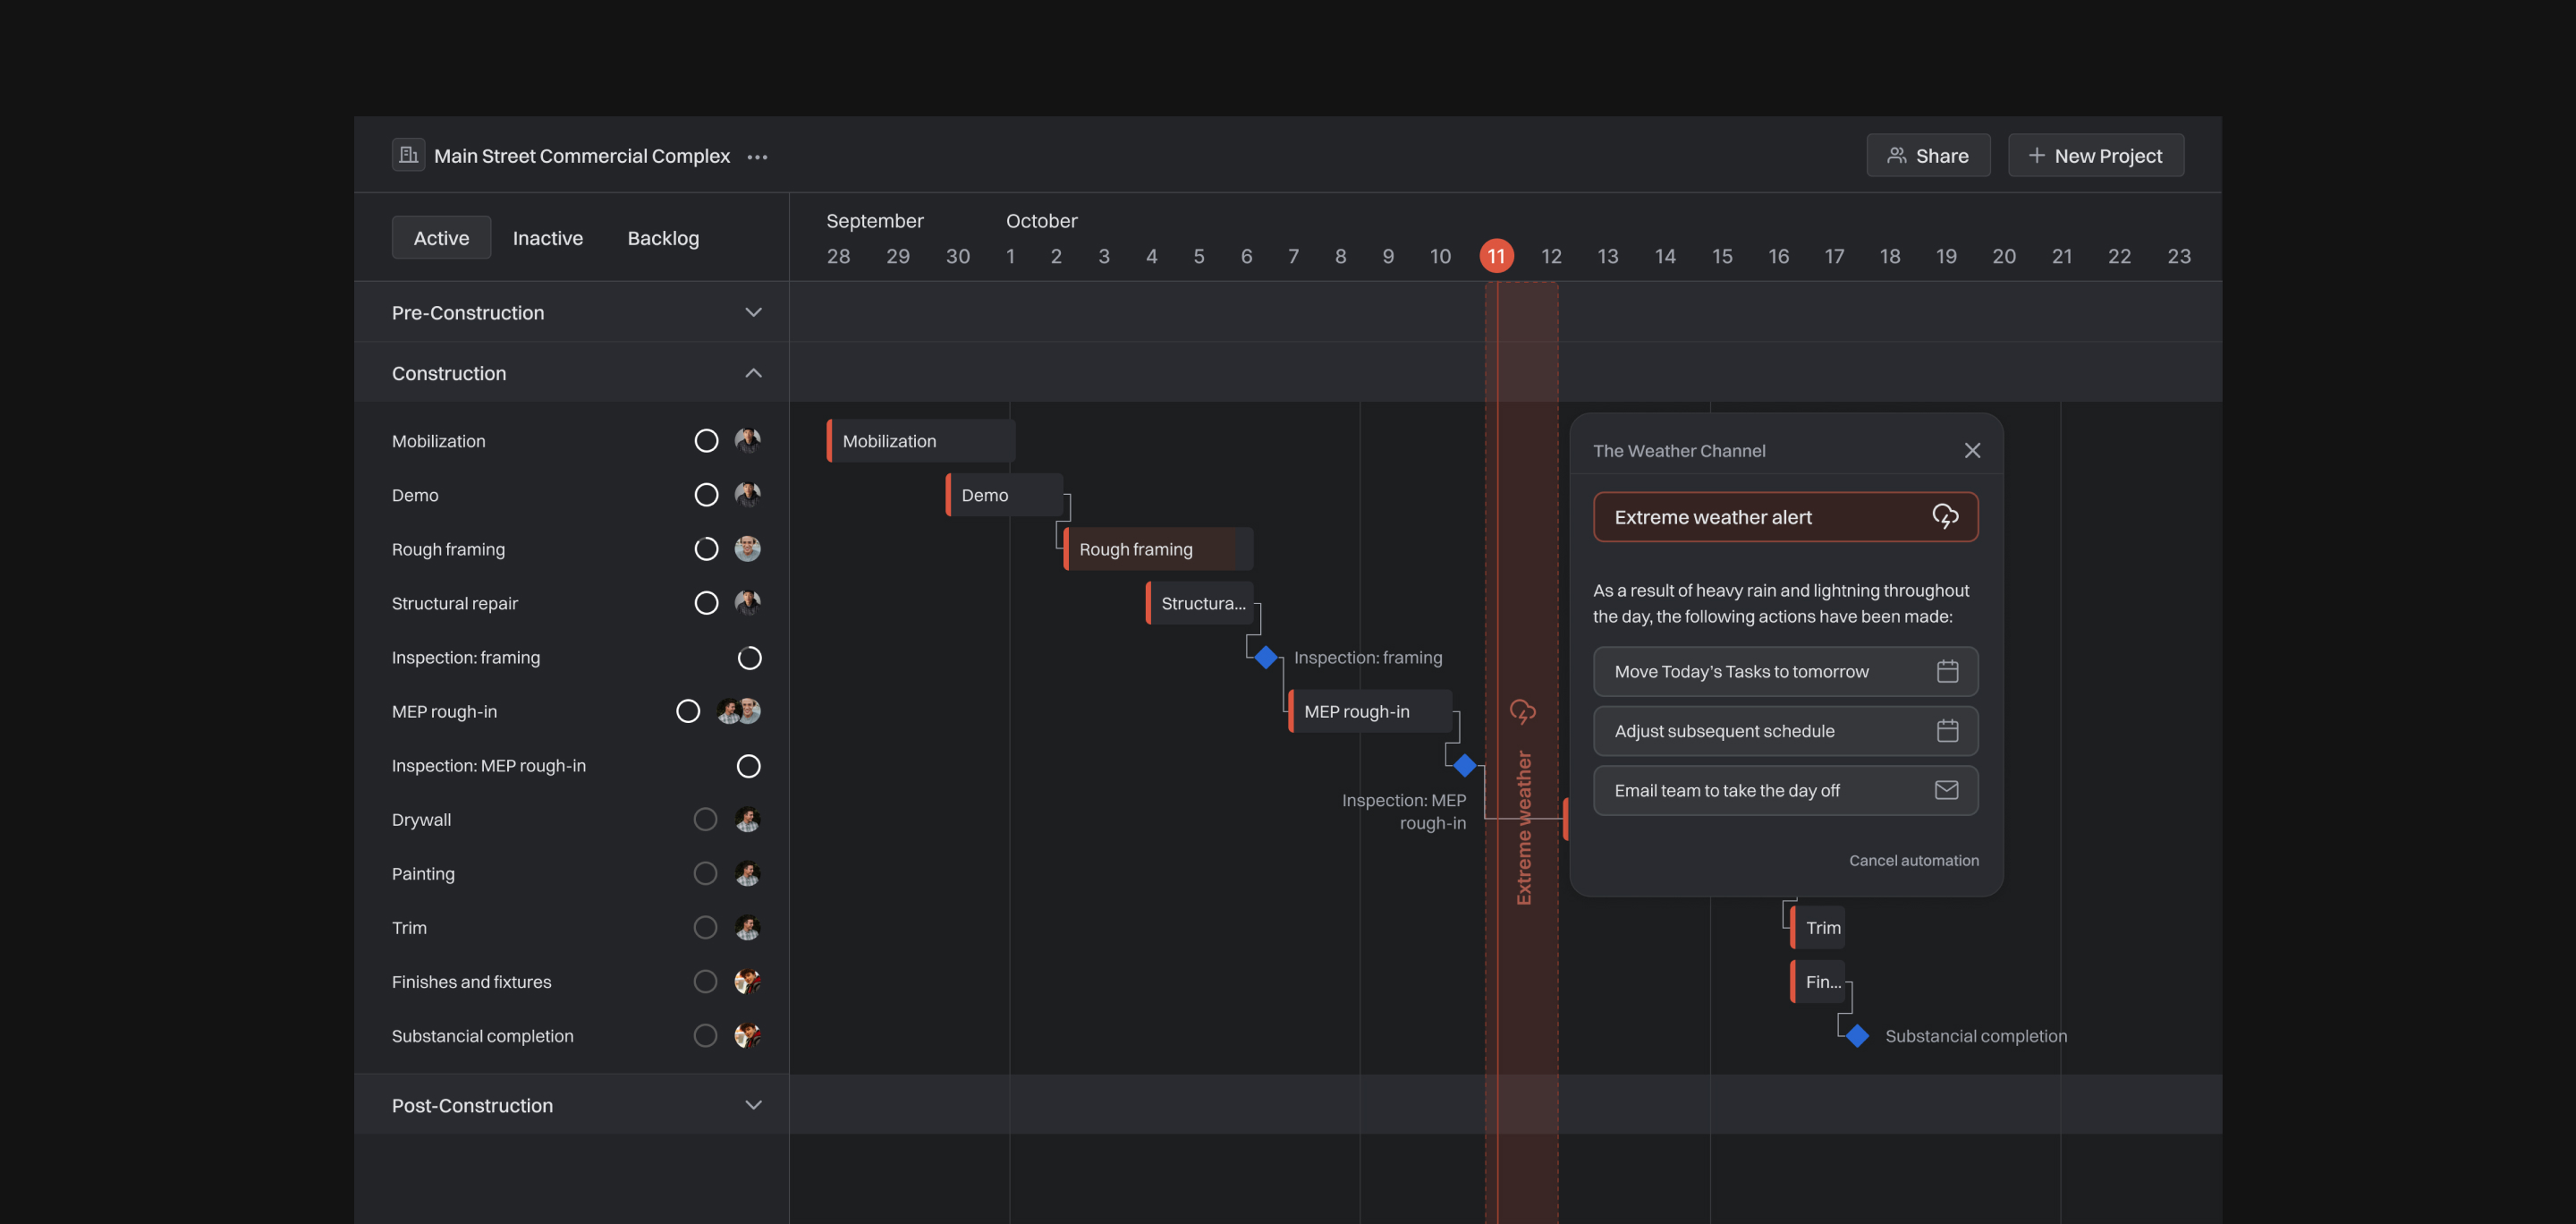Select Adjust subsequent schedule action
Image resolution: width=2576 pixels, height=1224 pixels.
[1786, 731]
